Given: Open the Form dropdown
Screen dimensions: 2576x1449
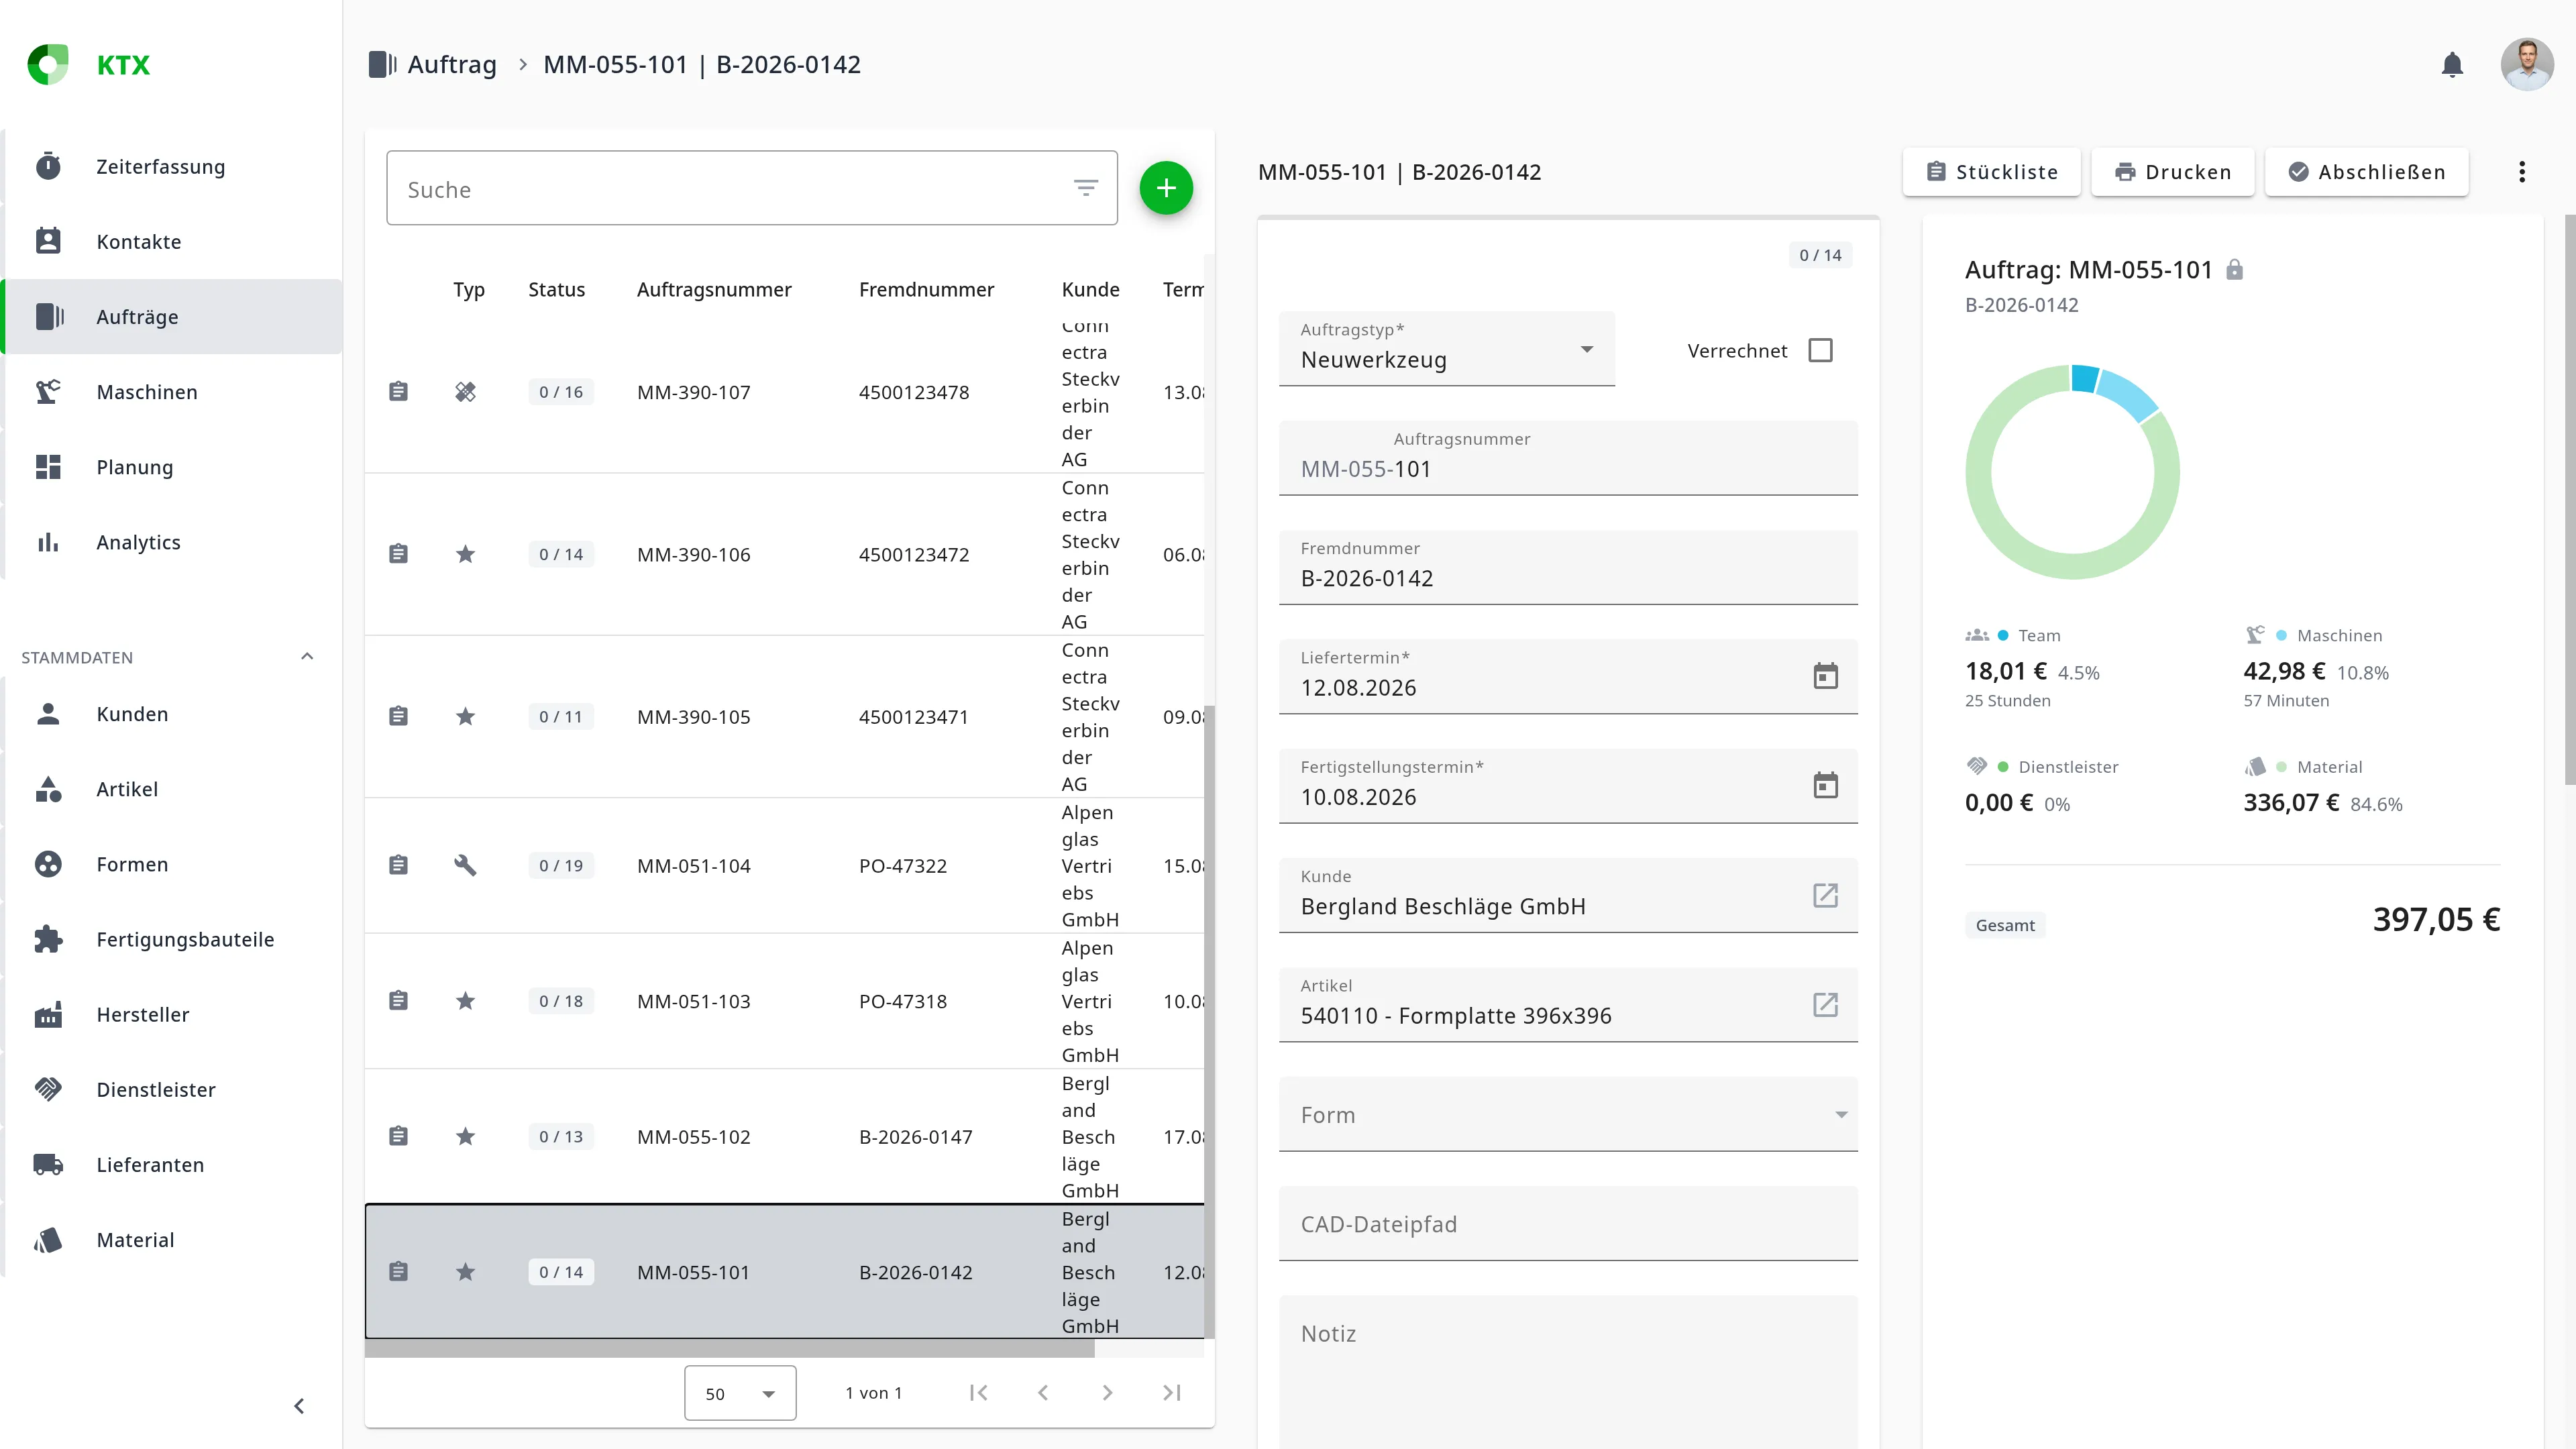Looking at the screenshot, I should (1568, 1114).
